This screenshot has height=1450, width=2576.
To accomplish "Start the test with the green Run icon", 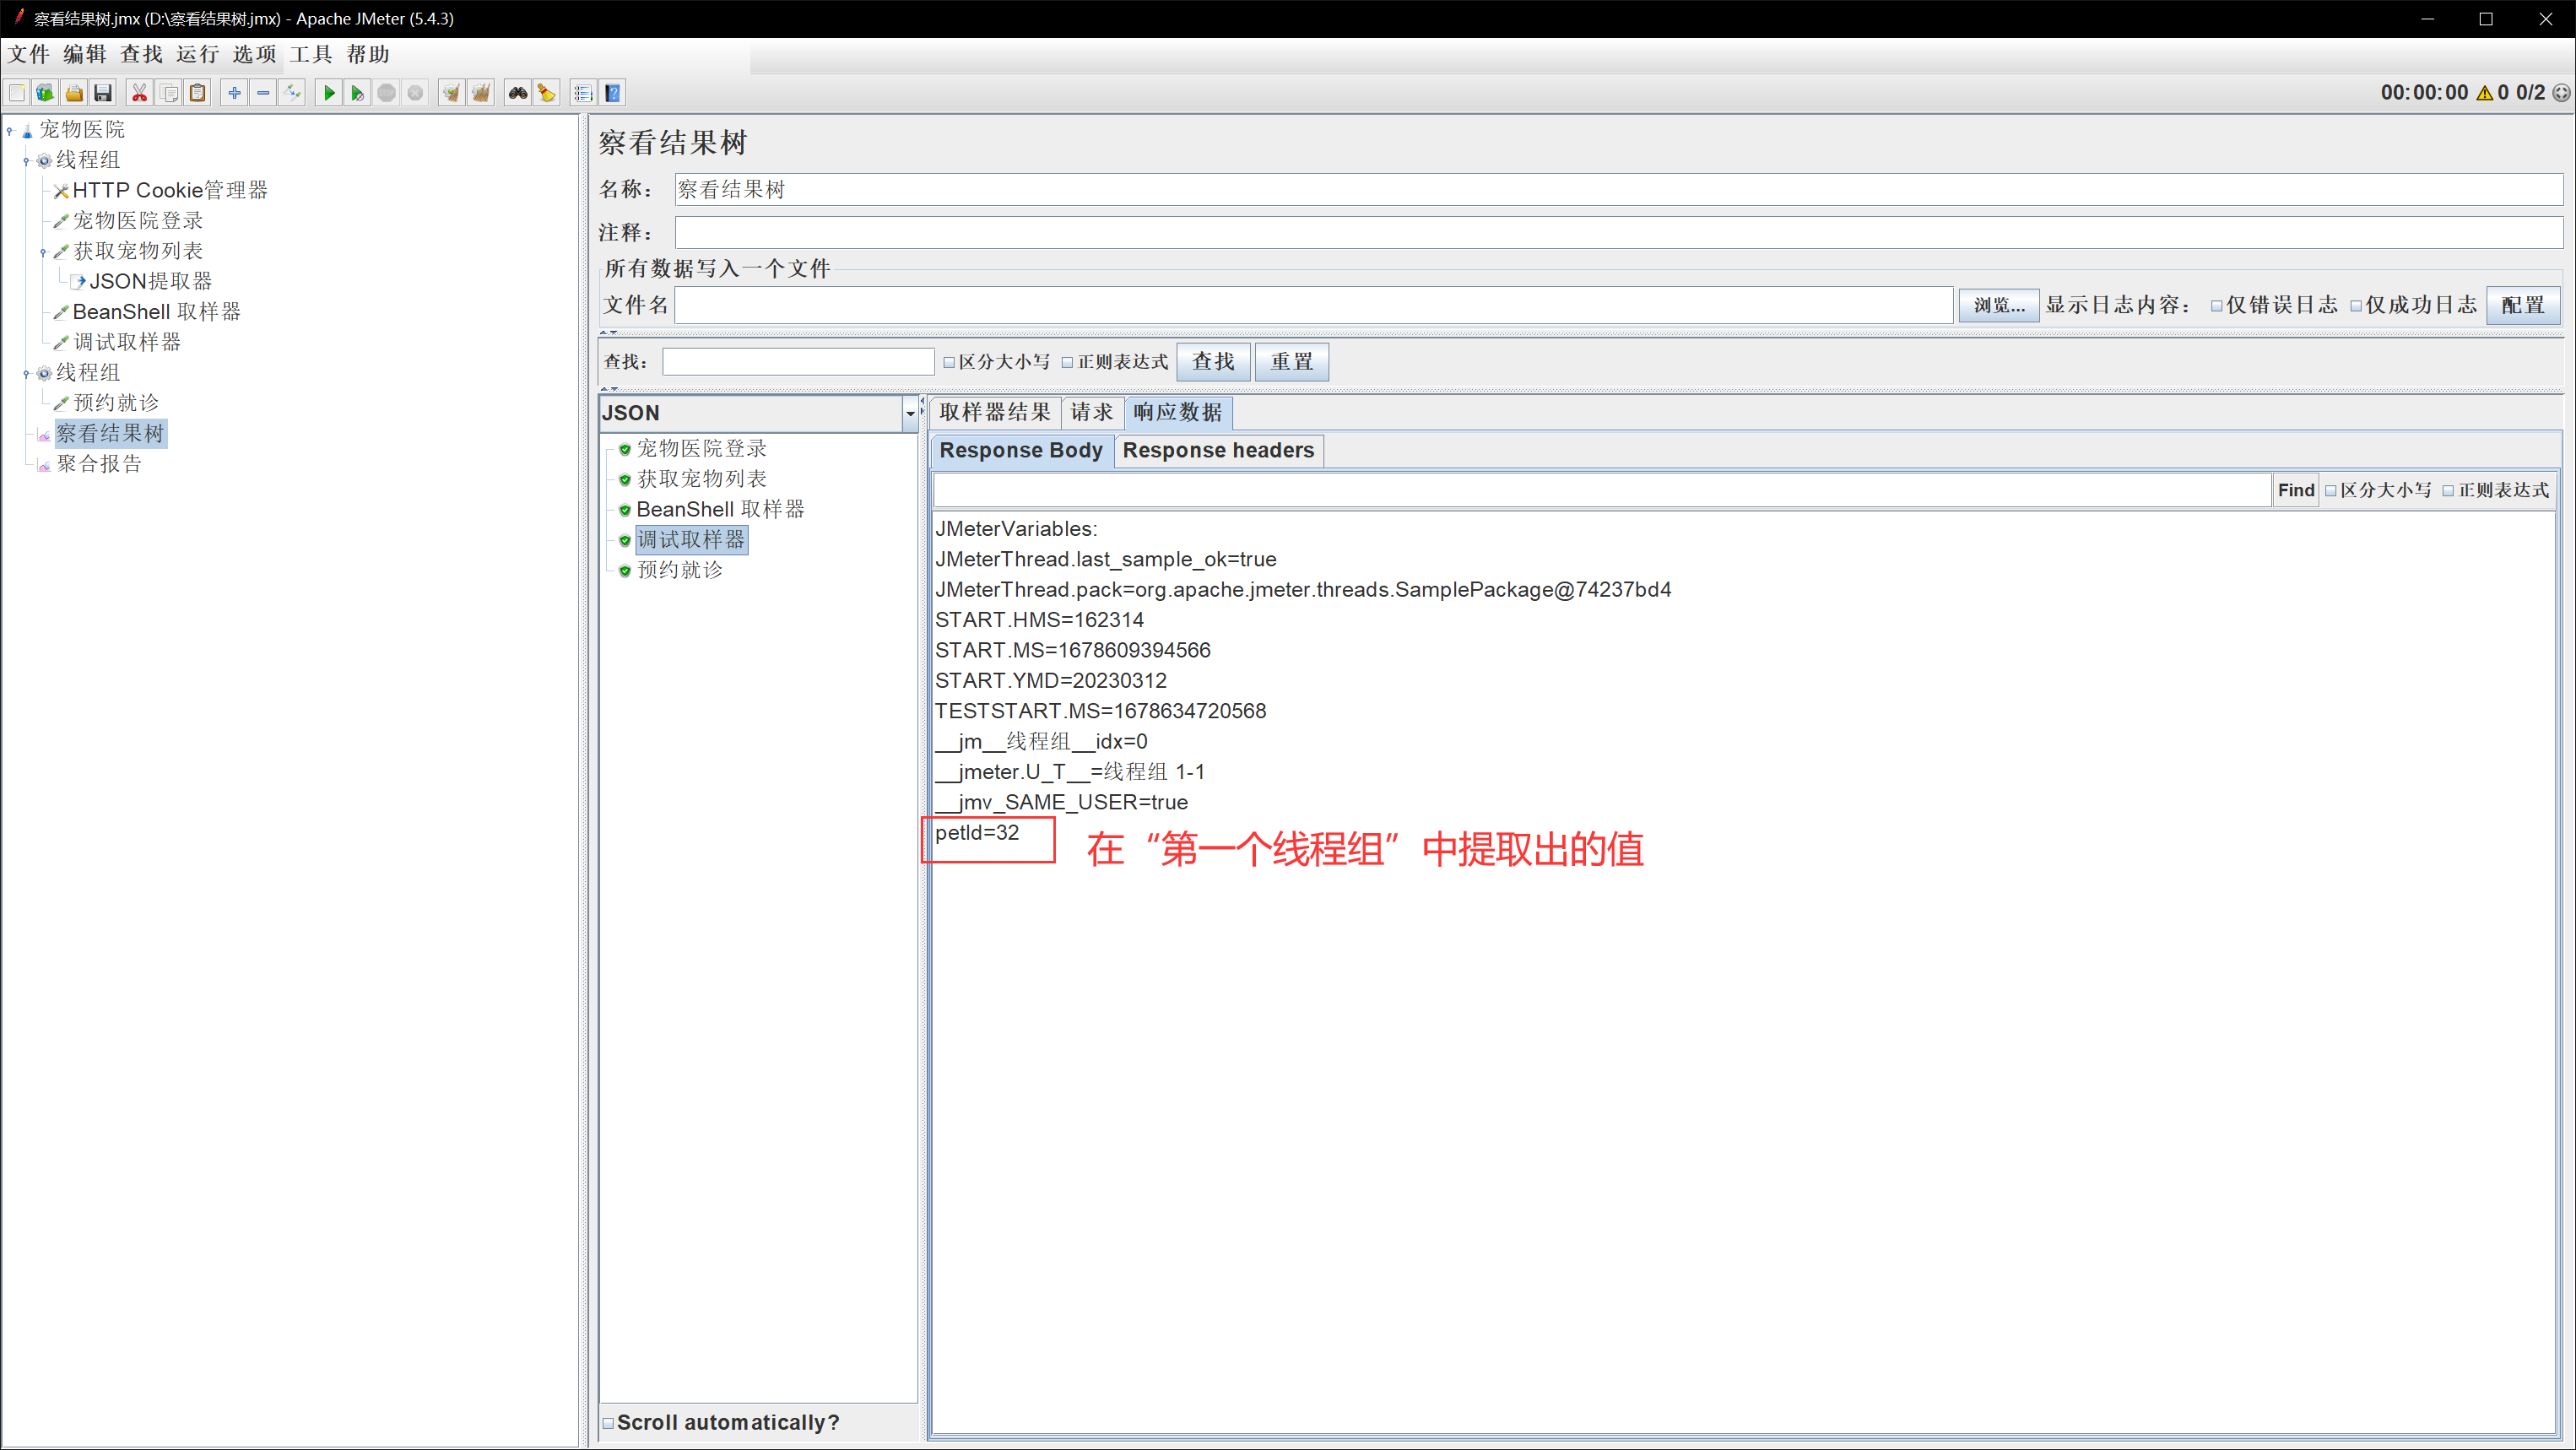I will 328,93.
